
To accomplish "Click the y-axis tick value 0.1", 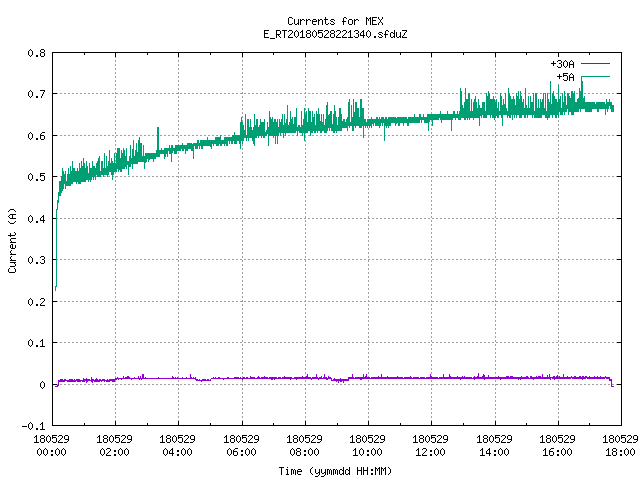I will click(36, 343).
